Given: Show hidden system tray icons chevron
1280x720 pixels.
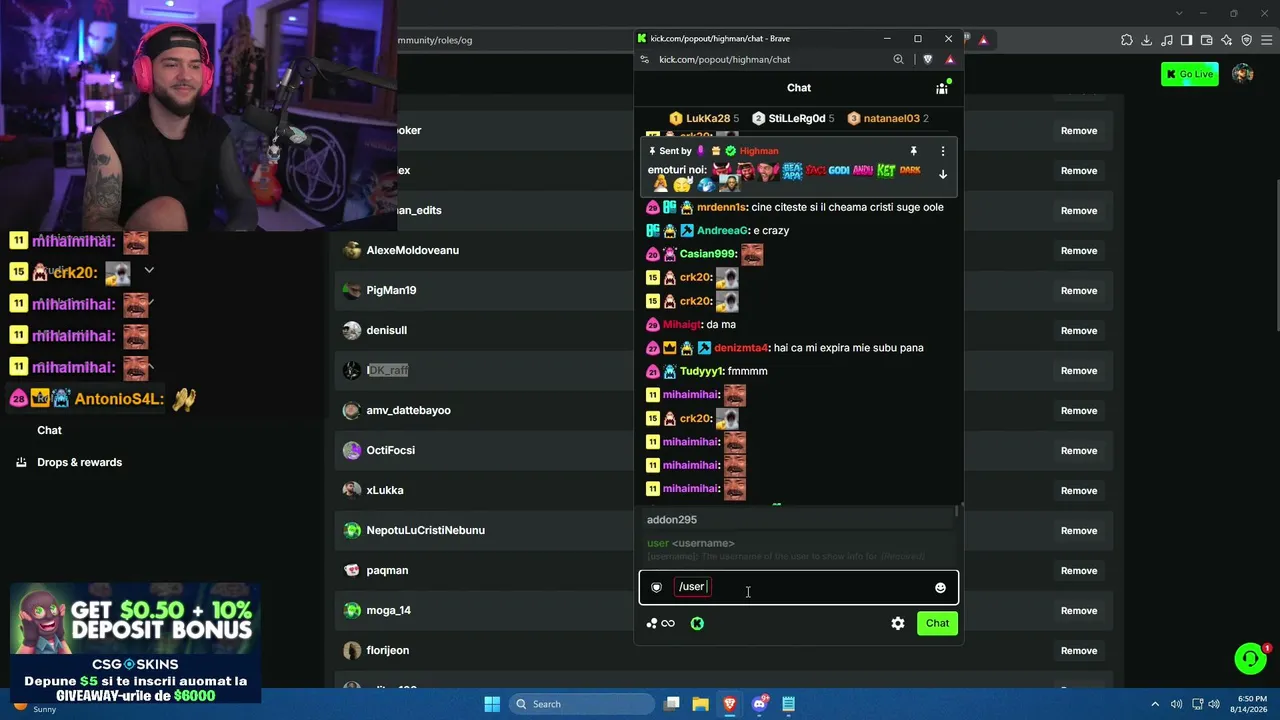Looking at the screenshot, I should coord(1155,704).
